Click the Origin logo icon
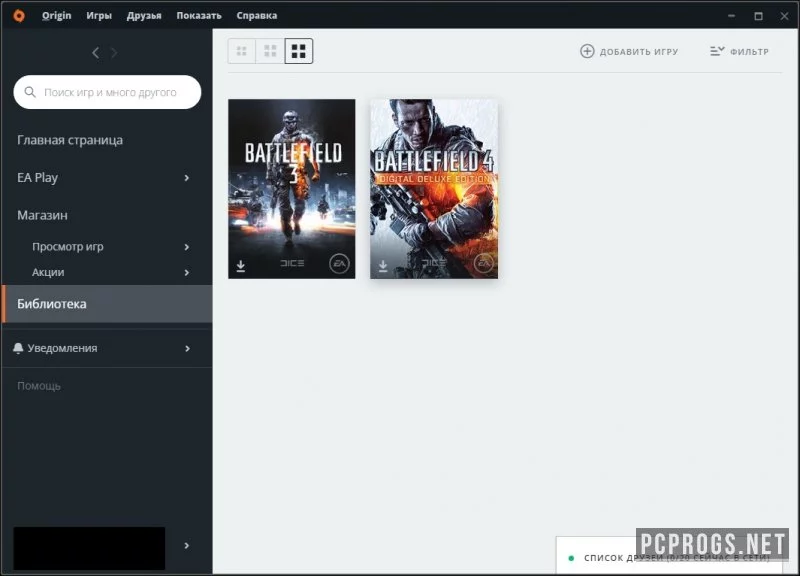This screenshot has height=576, width=800. point(19,16)
